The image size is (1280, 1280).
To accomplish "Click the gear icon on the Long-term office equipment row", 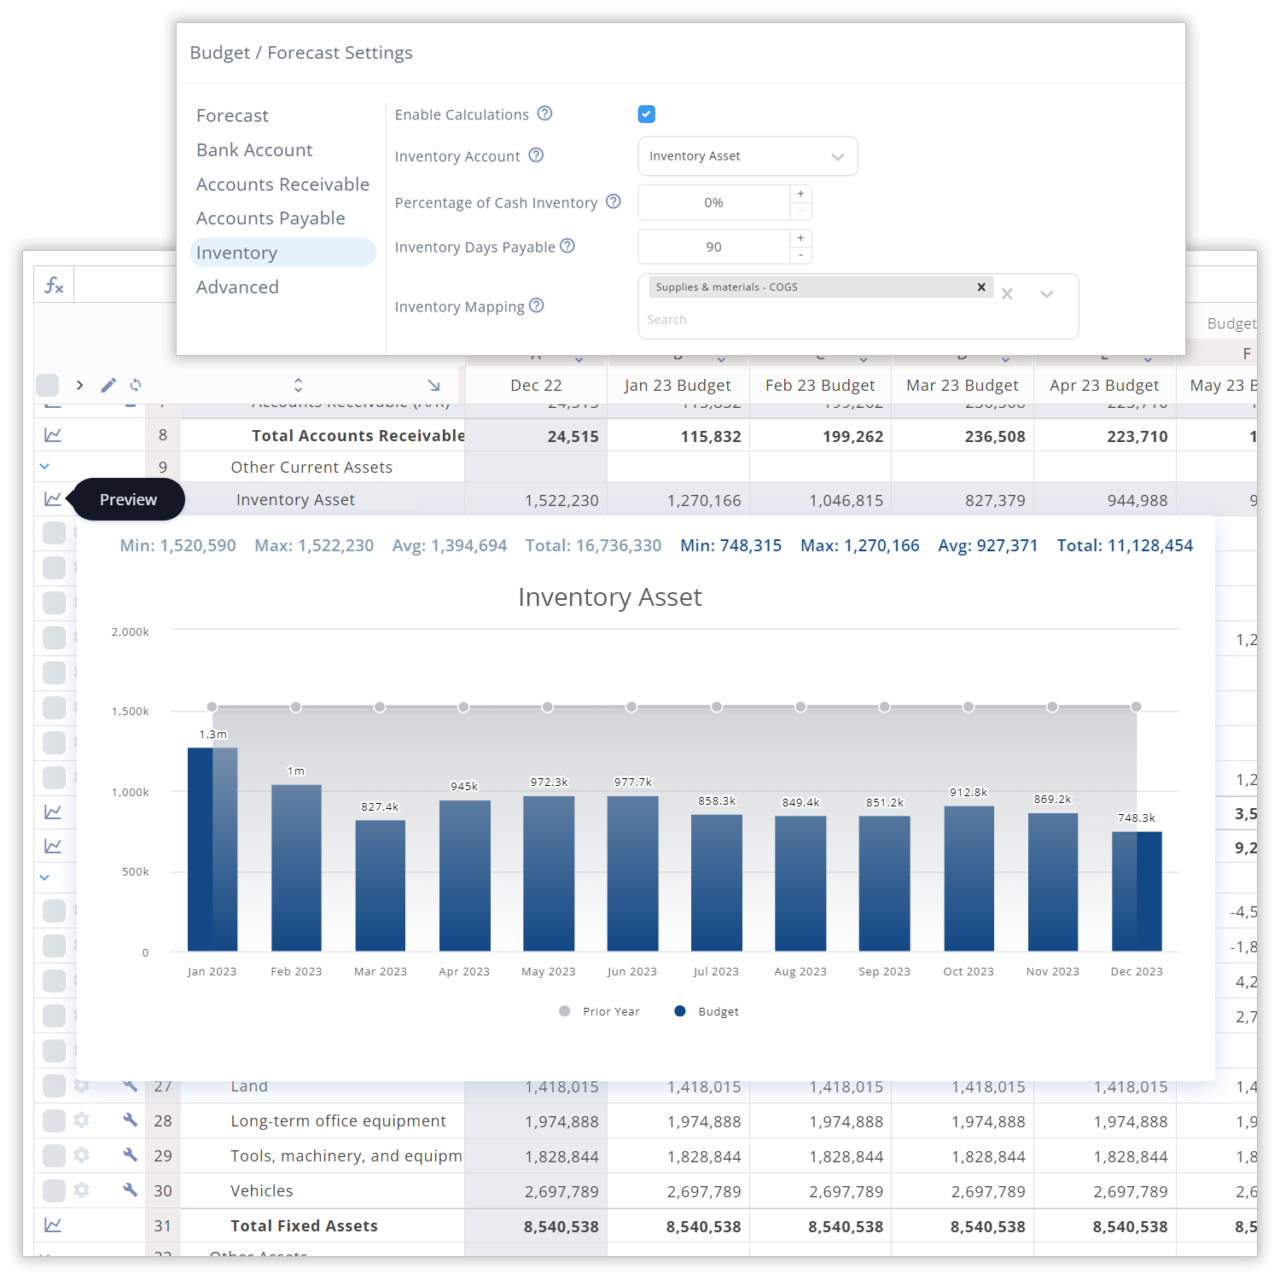I will pyautogui.click(x=81, y=1120).
